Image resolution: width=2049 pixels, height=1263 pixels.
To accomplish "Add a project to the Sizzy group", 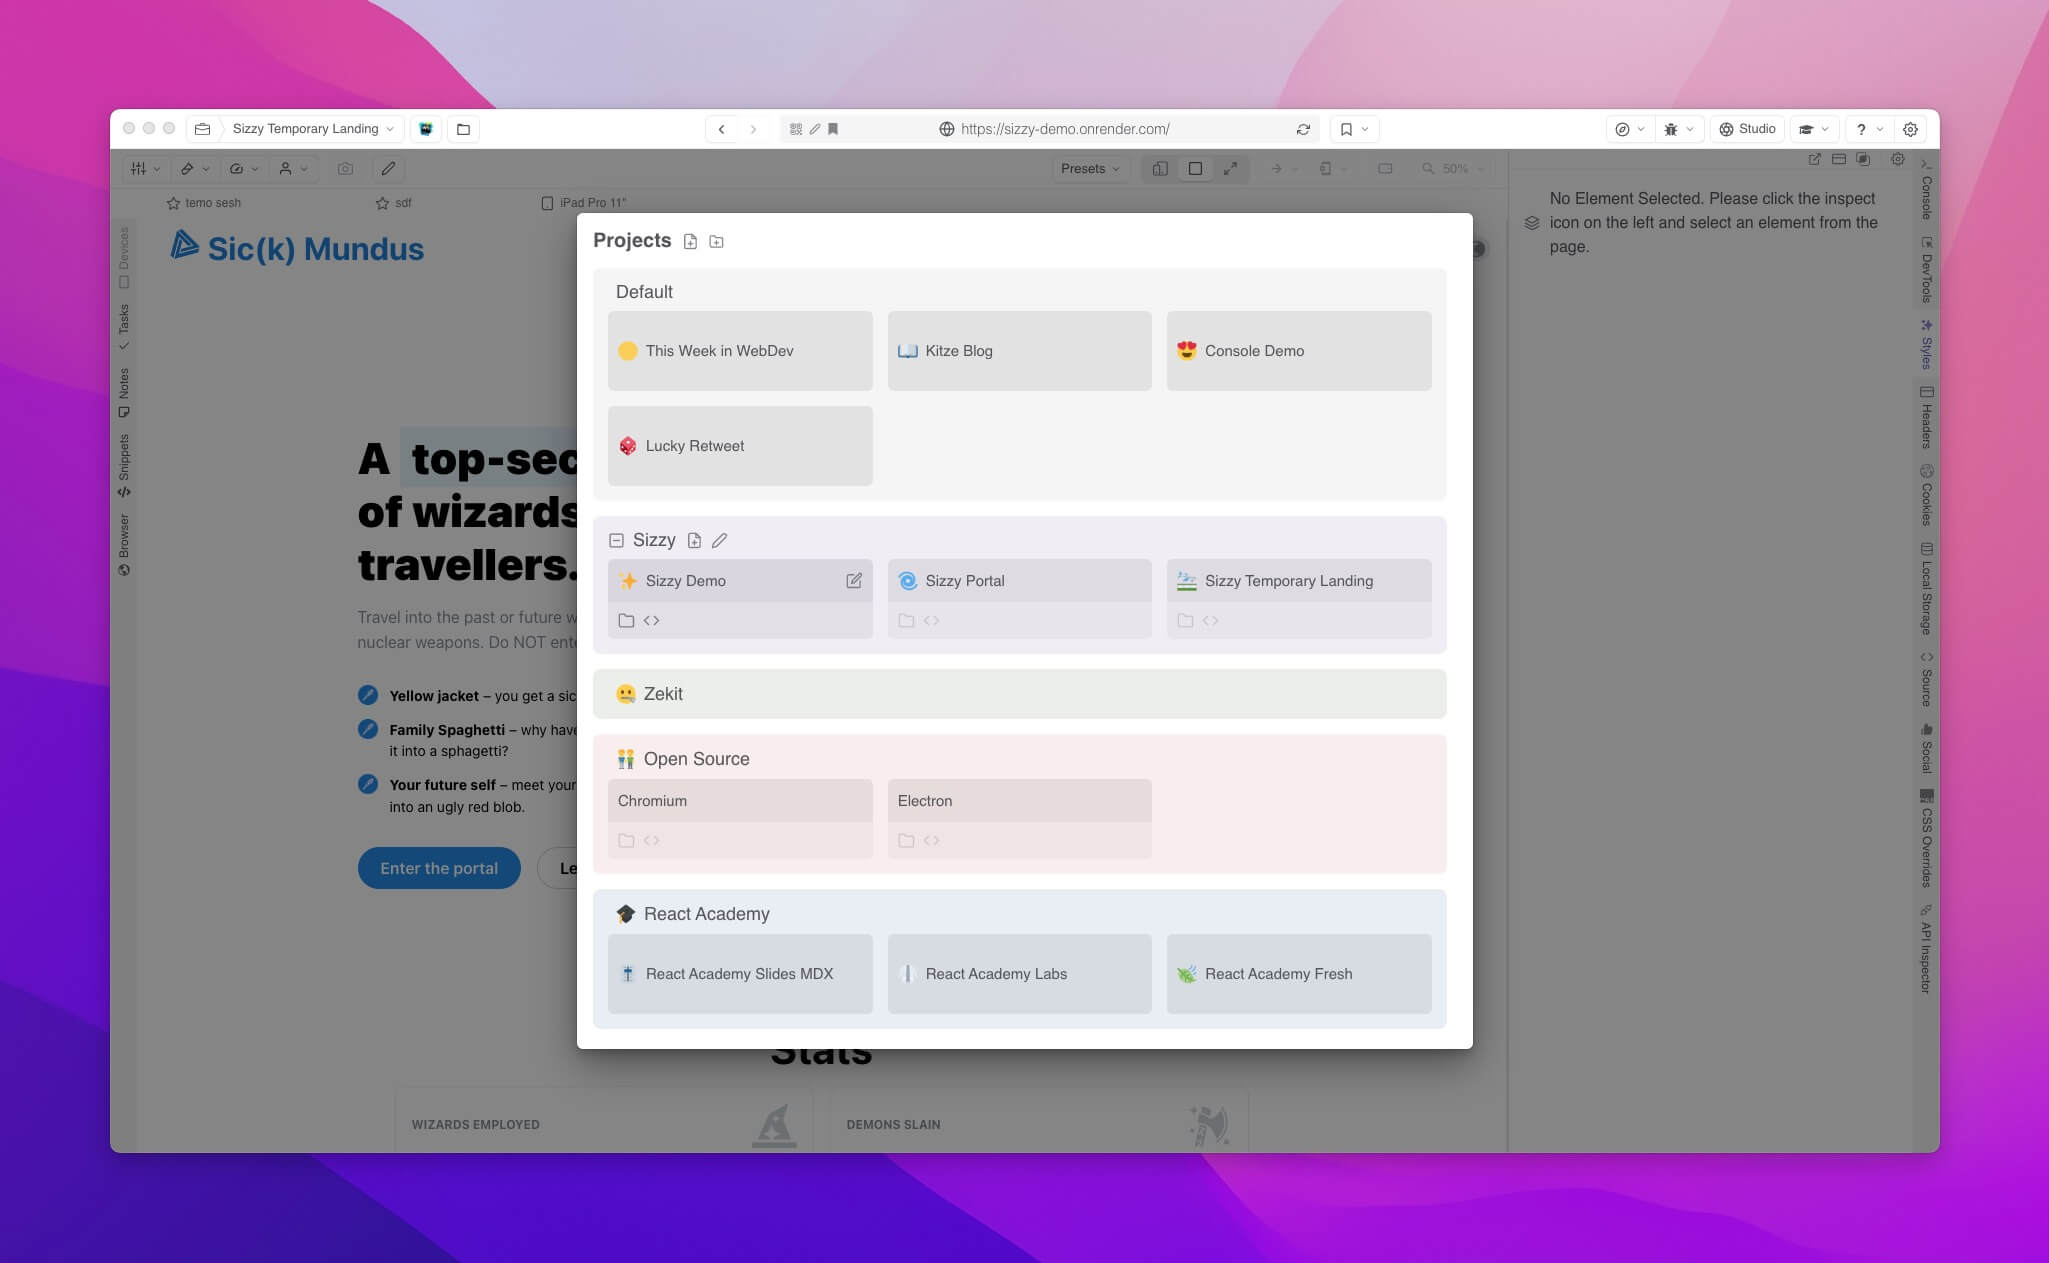I will click(x=694, y=540).
